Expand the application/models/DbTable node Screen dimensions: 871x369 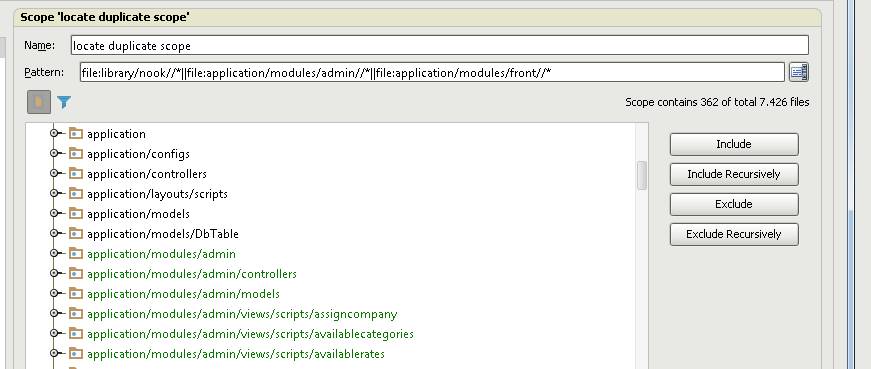[x=54, y=233]
